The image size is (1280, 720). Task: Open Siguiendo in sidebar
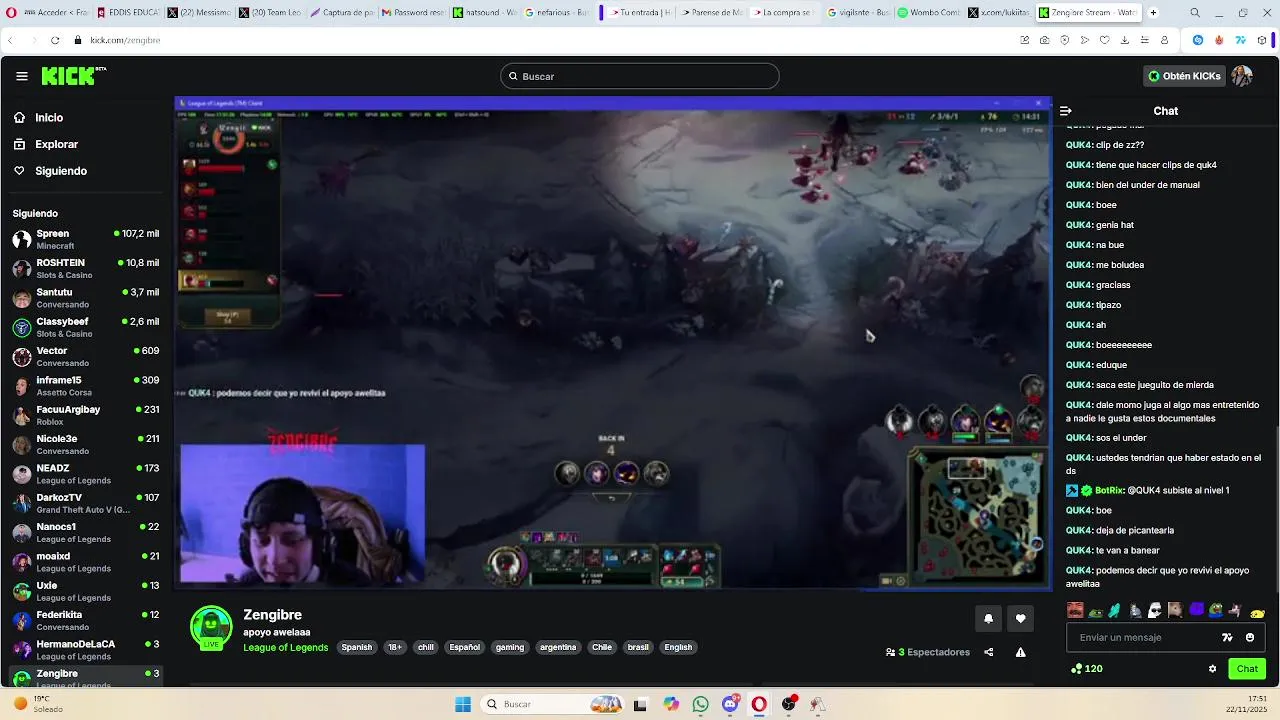tap(50, 171)
